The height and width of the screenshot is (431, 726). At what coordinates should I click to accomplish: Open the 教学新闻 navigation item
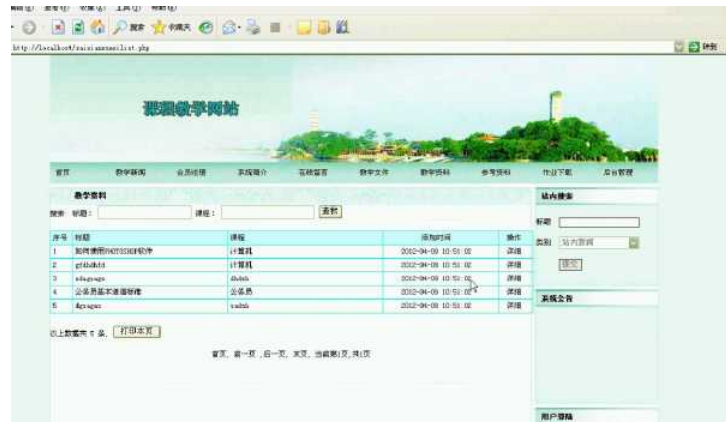(131, 173)
